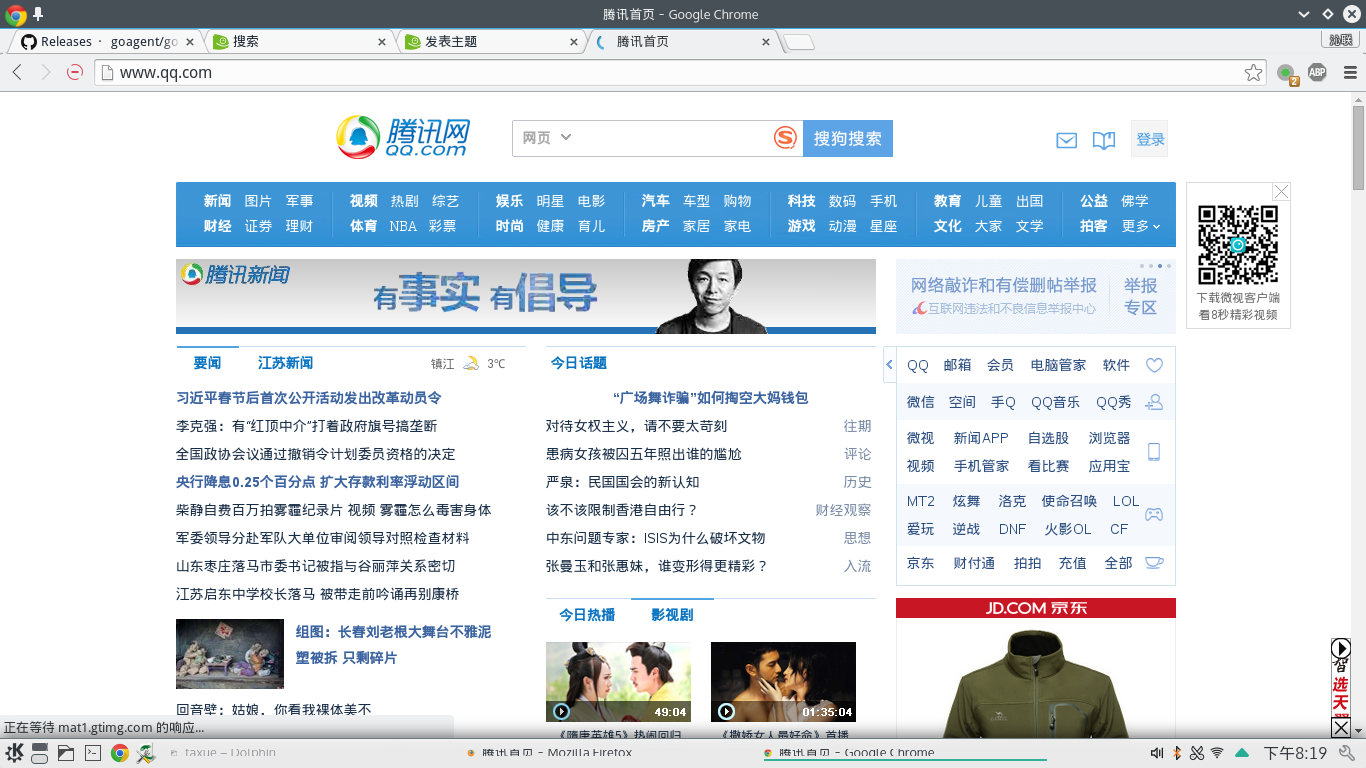Open the 长春刘老根大舞台 photo thumbnail

[x=230, y=654]
